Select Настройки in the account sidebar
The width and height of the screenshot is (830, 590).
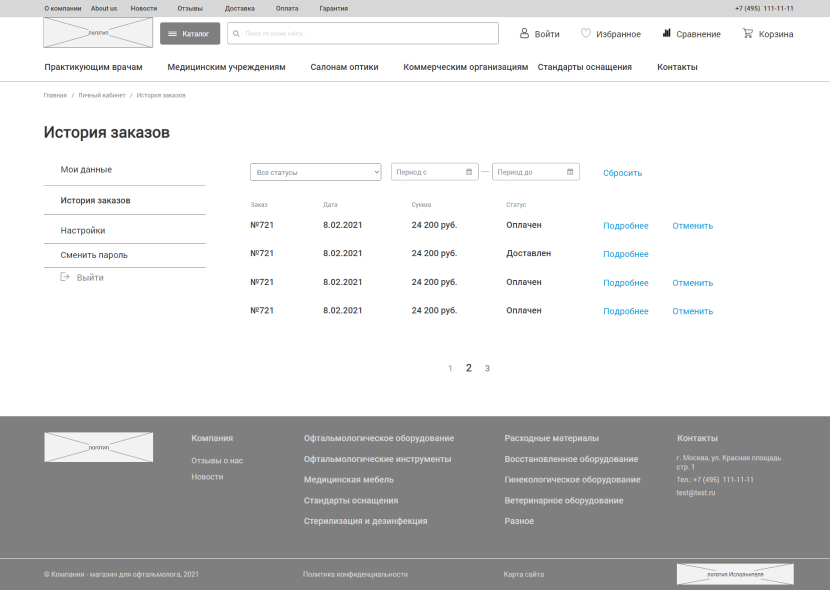point(83,230)
